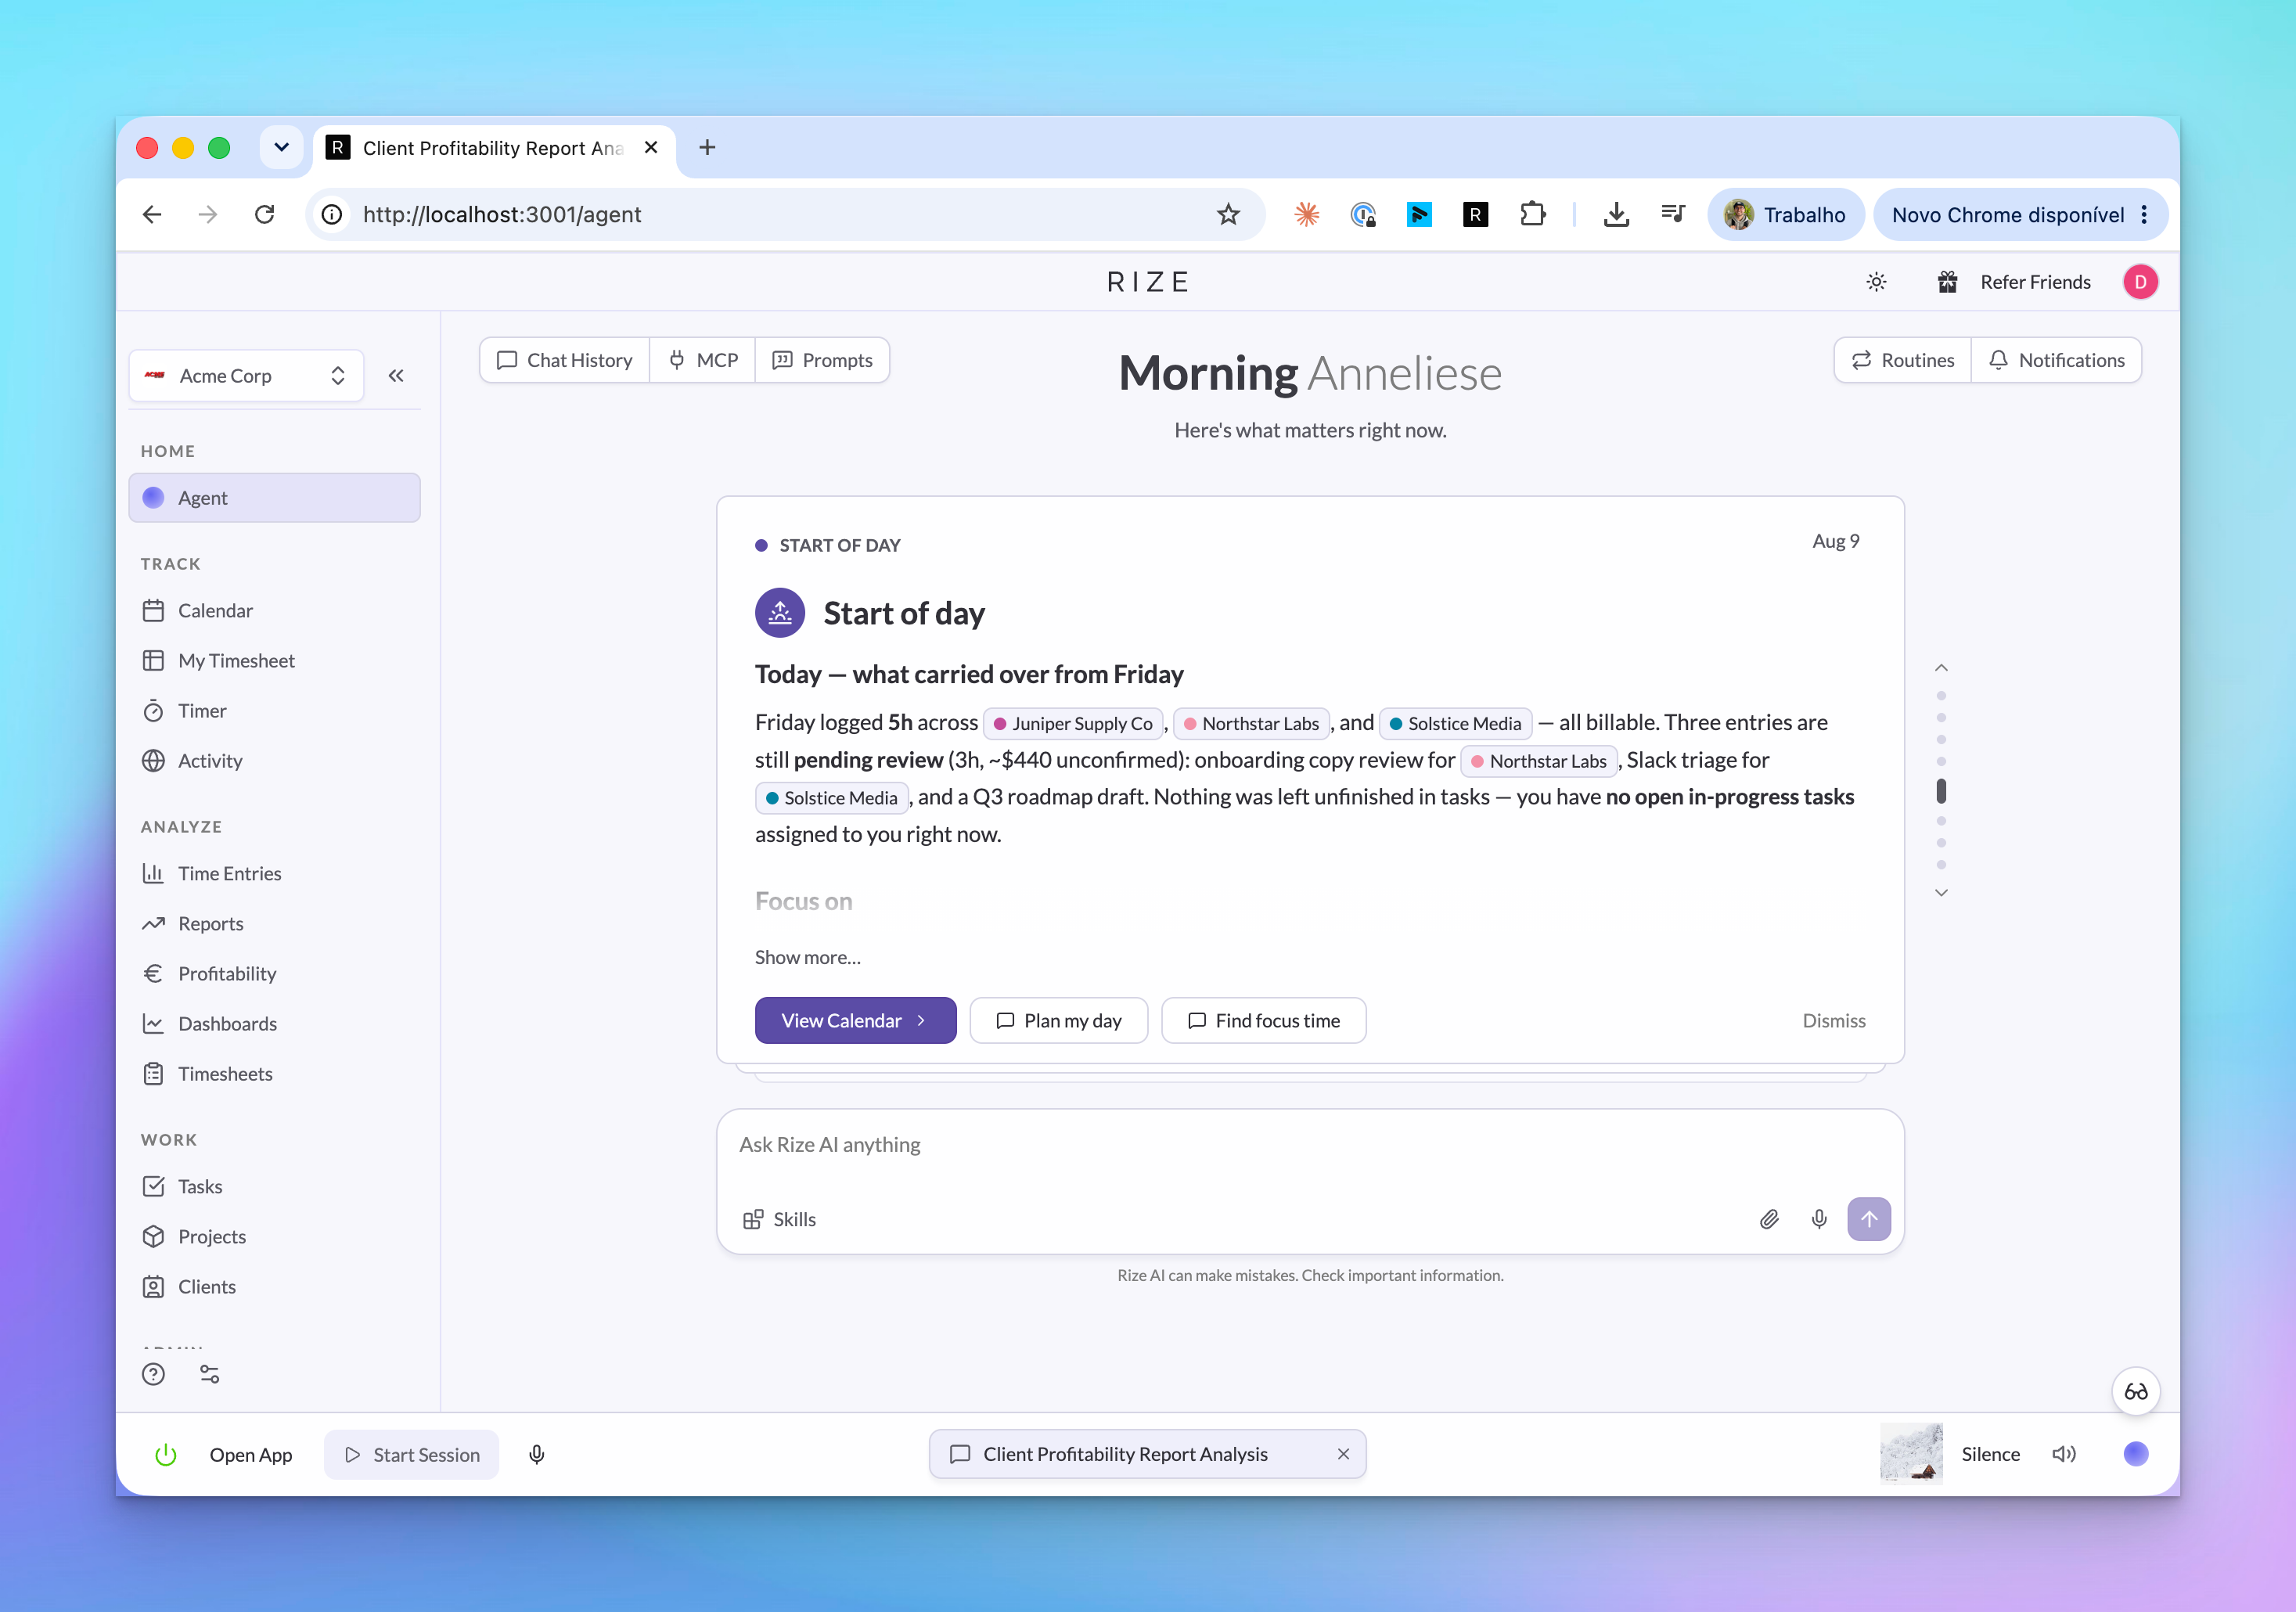Open sidebar settings sliders icon
The height and width of the screenshot is (1612, 2296).
tap(209, 1374)
